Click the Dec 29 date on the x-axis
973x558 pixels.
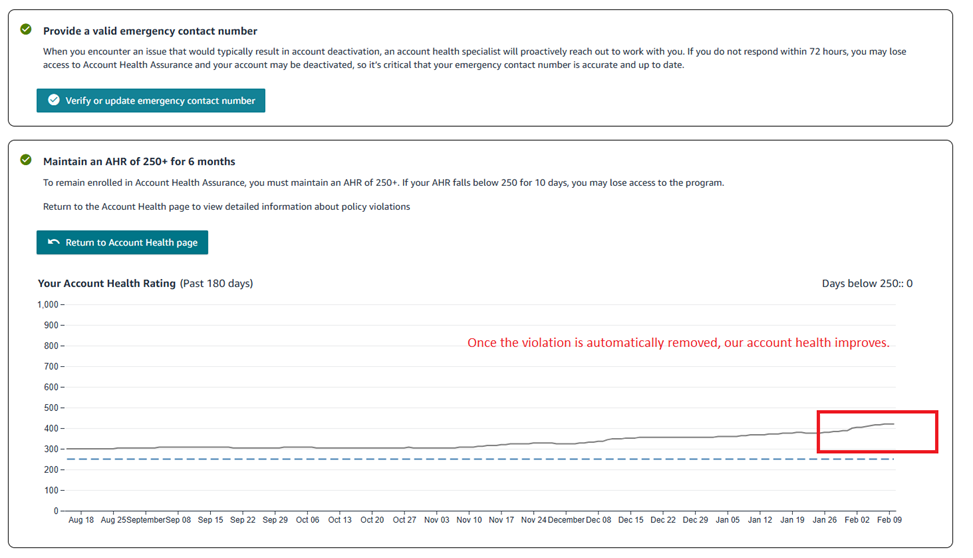tap(695, 520)
